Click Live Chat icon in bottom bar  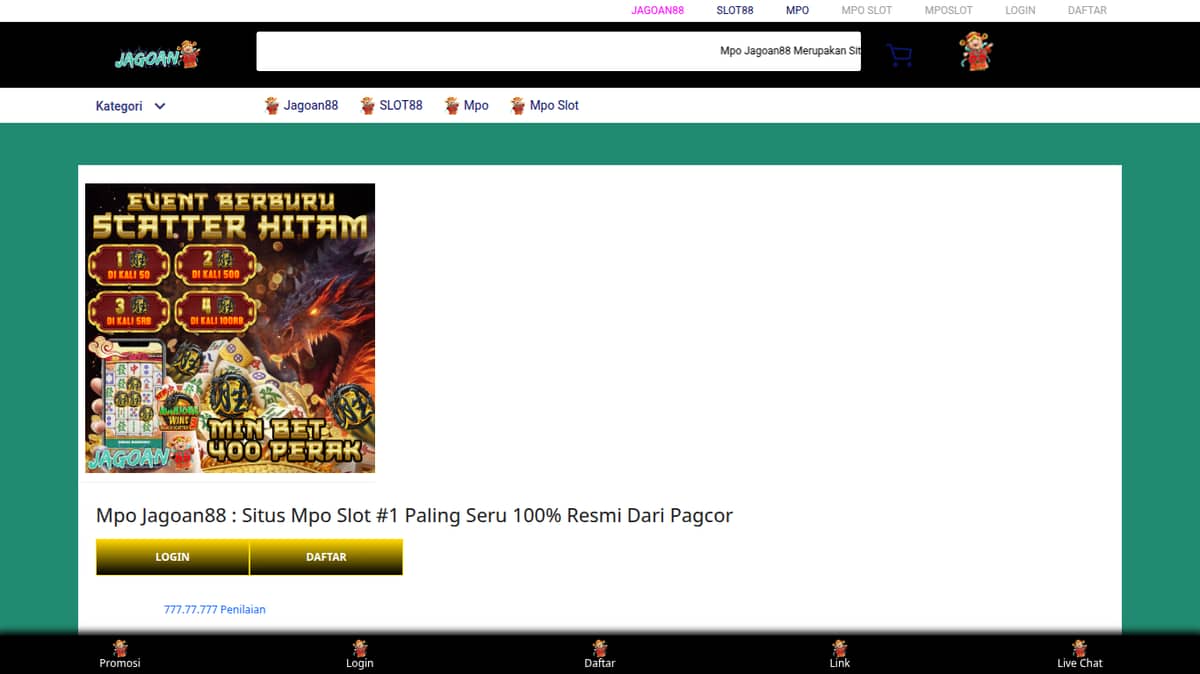tap(1080, 648)
